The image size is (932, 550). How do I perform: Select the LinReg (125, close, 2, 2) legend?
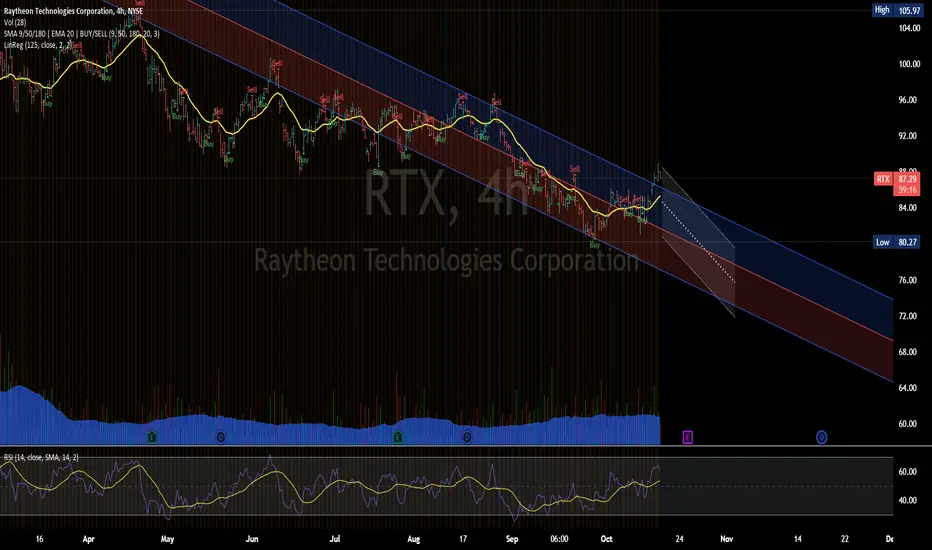(38, 45)
